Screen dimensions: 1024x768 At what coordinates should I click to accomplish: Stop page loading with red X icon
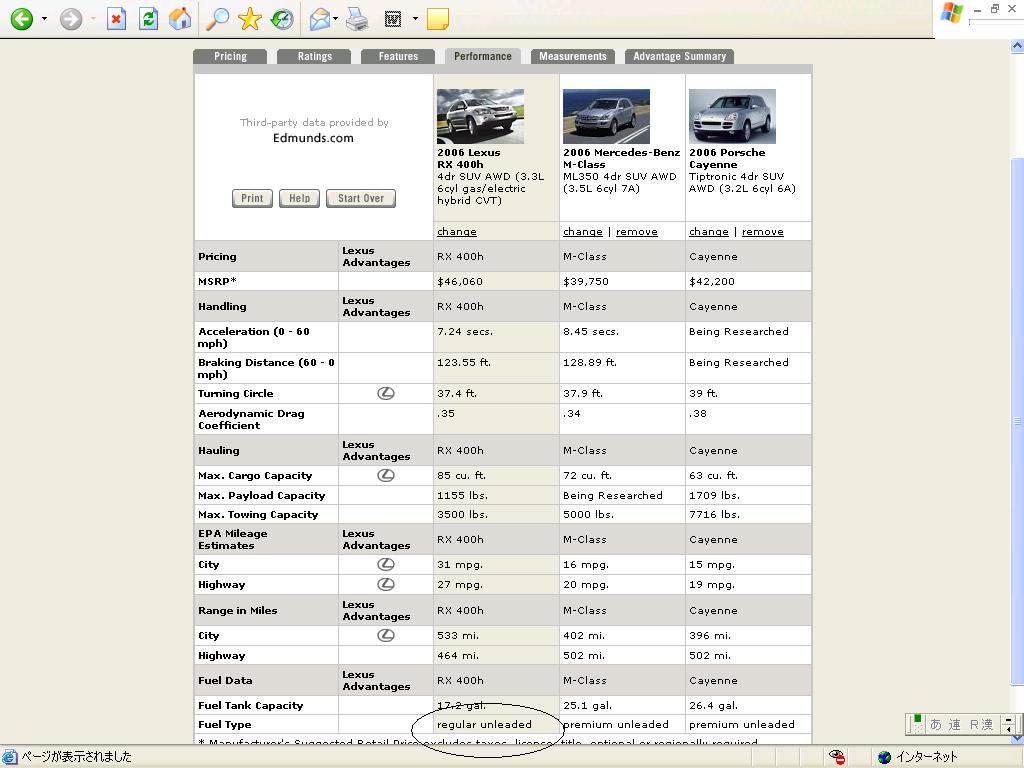116,19
